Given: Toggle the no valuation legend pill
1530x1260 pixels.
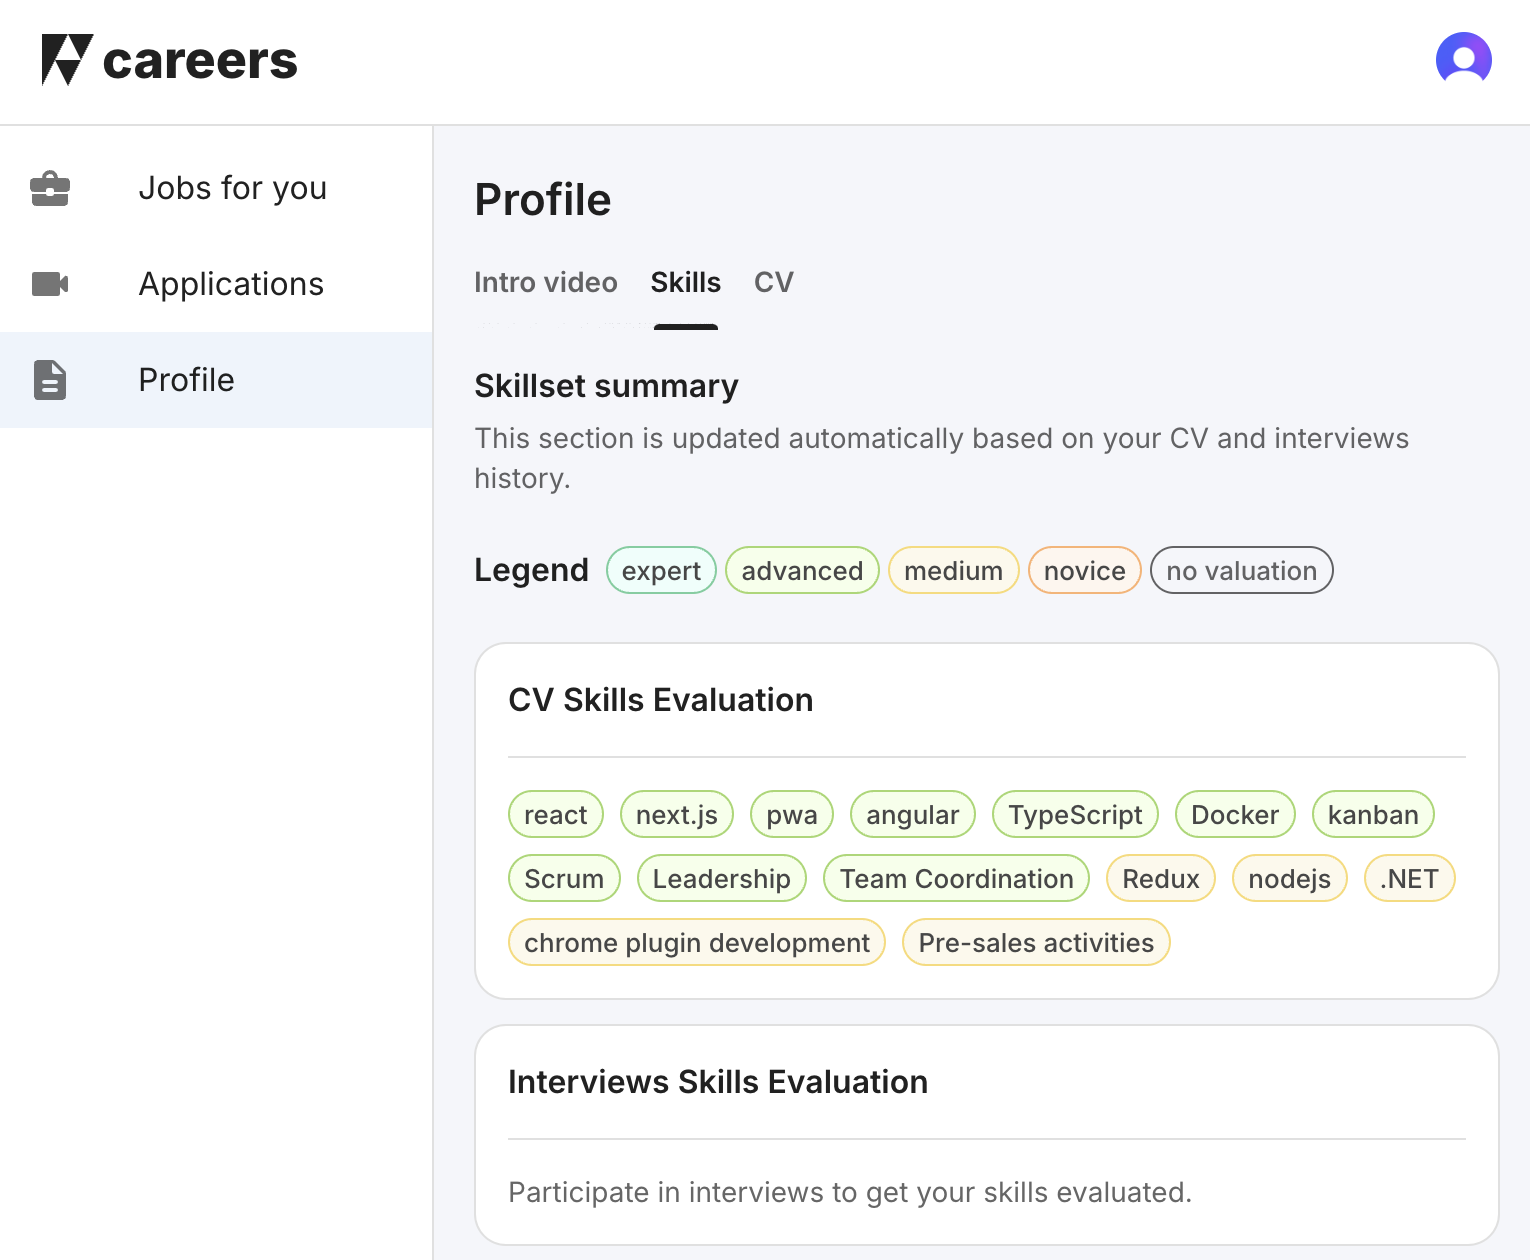Looking at the screenshot, I should [1241, 570].
